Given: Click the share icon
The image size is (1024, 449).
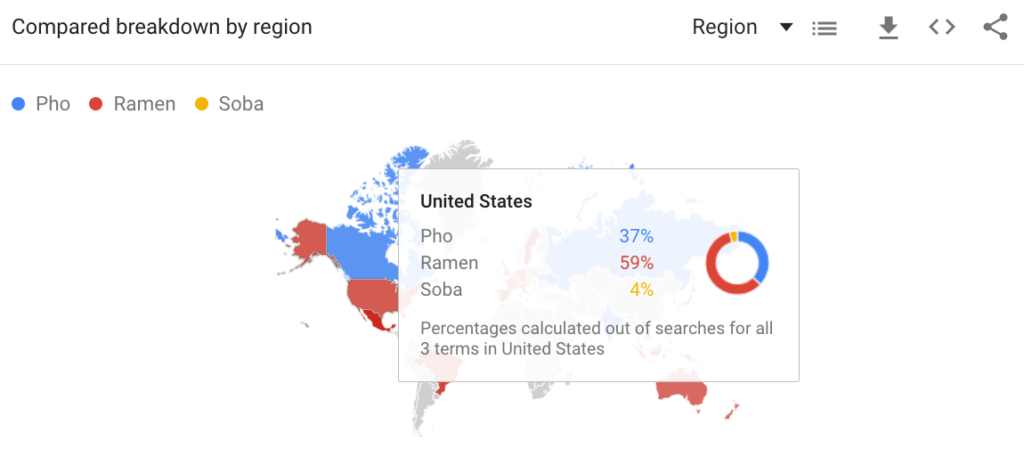Looking at the screenshot, I should click(x=995, y=27).
